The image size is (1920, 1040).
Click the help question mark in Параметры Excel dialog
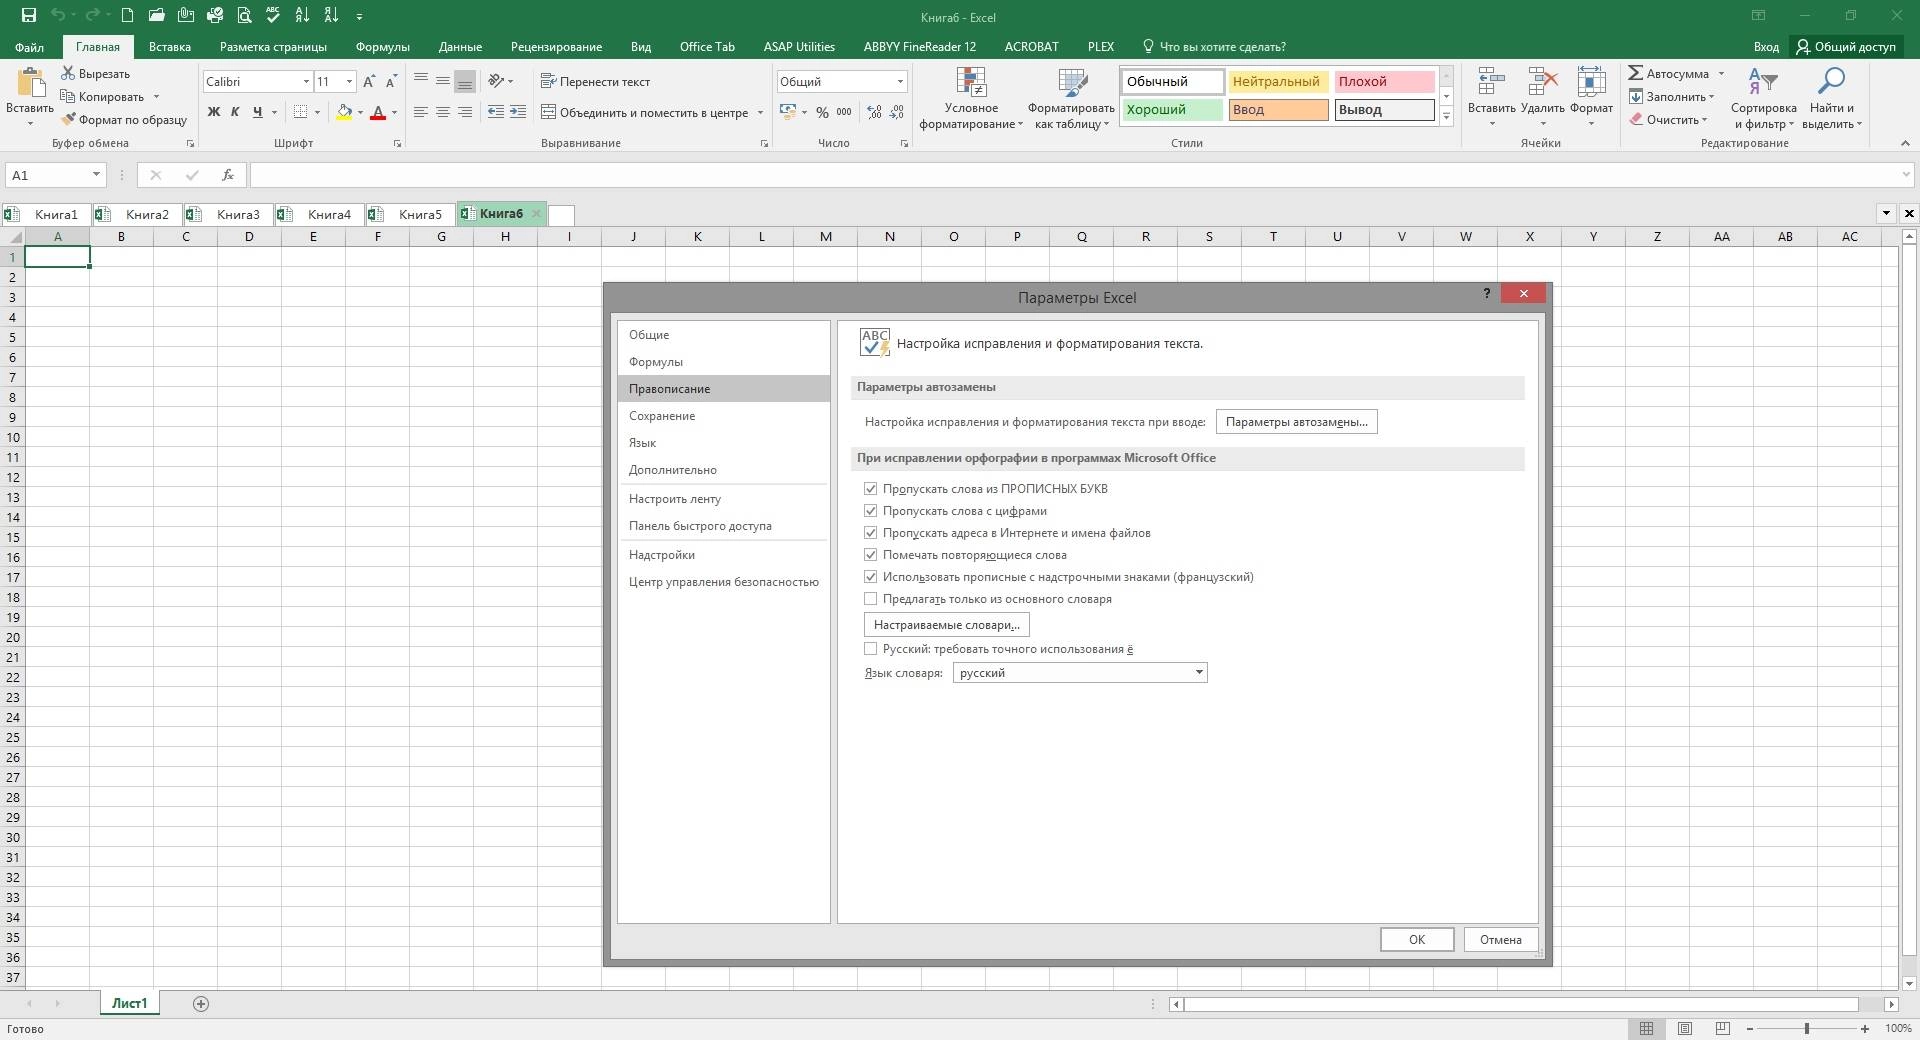[1486, 293]
